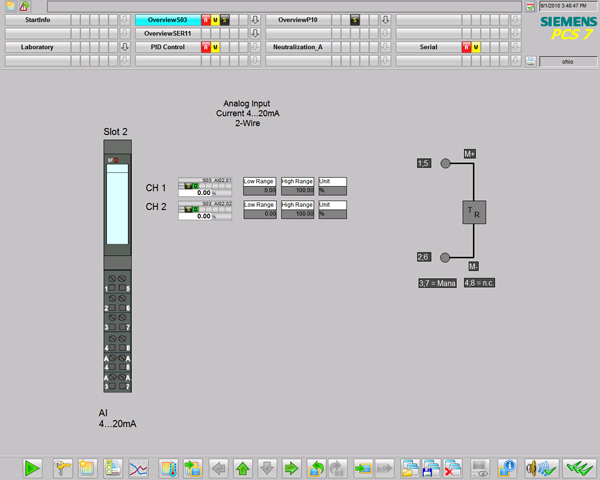Open the StartInfo overview area
This screenshot has height=480, width=600.
(38, 20)
